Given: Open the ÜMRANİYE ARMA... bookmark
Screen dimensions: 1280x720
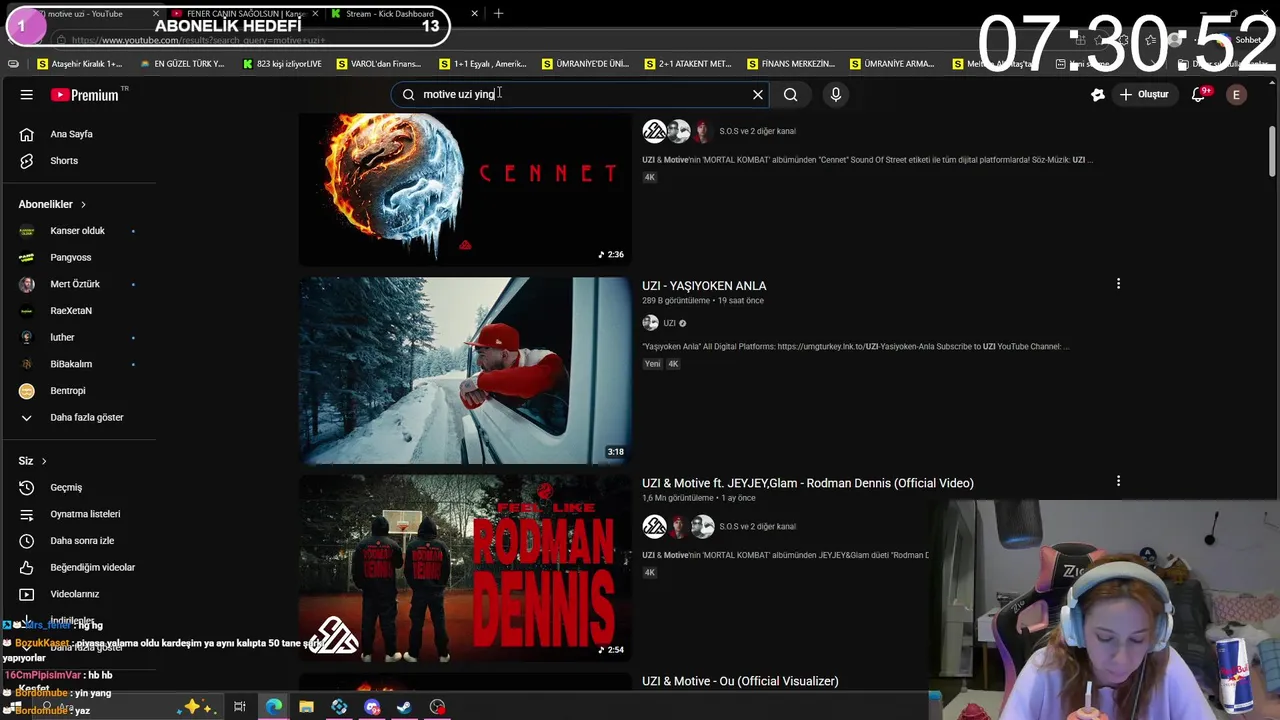Looking at the screenshot, I should coord(892,64).
